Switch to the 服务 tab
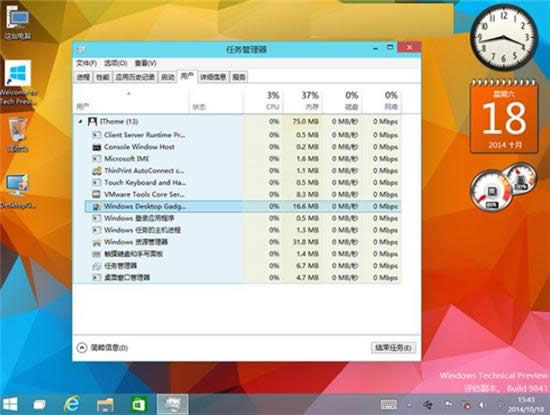The height and width of the screenshot is (415, 550). [x=239, y=77]
